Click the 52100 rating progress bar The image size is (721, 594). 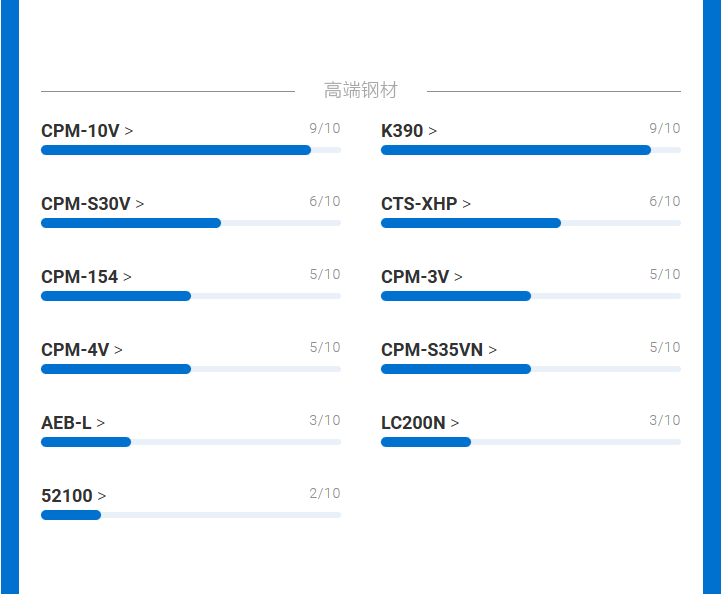pos(190,515)
